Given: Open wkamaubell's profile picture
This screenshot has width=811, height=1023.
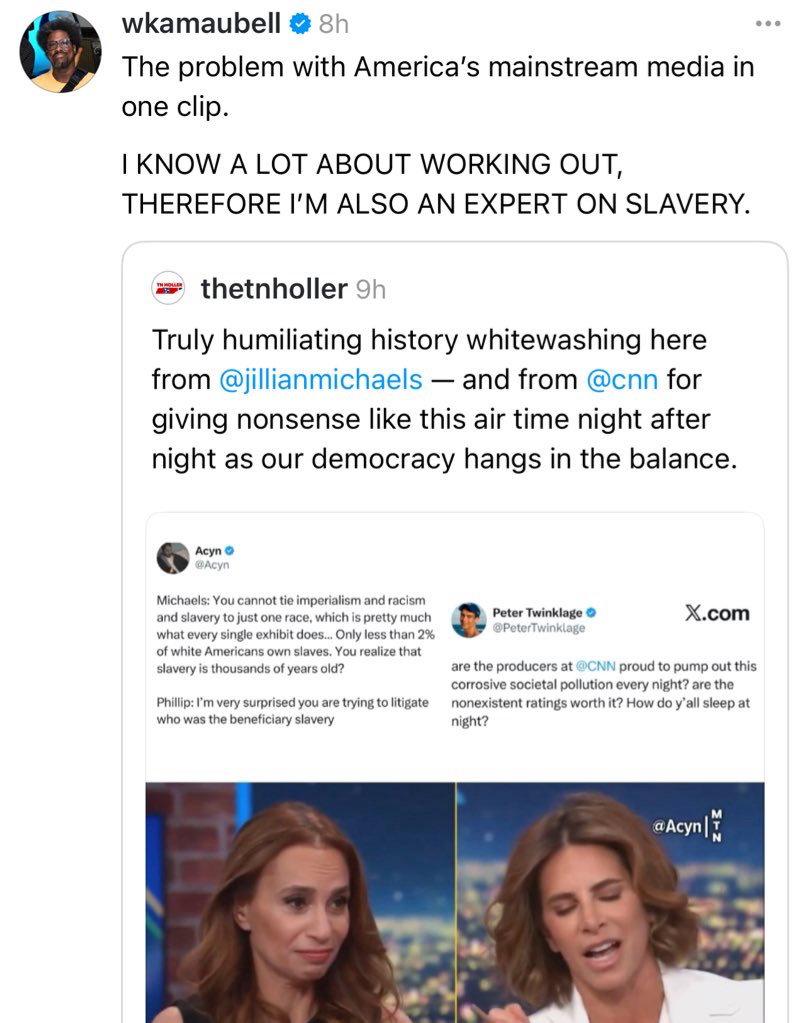Looking at the screenshot, I should click(x=60, y=52).
